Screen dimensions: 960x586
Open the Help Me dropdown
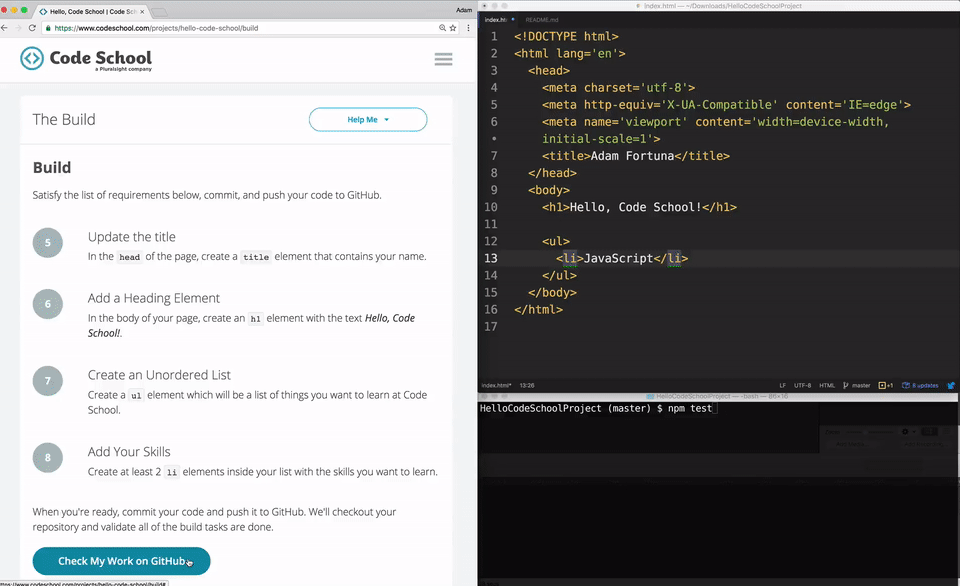pos(368,119)
